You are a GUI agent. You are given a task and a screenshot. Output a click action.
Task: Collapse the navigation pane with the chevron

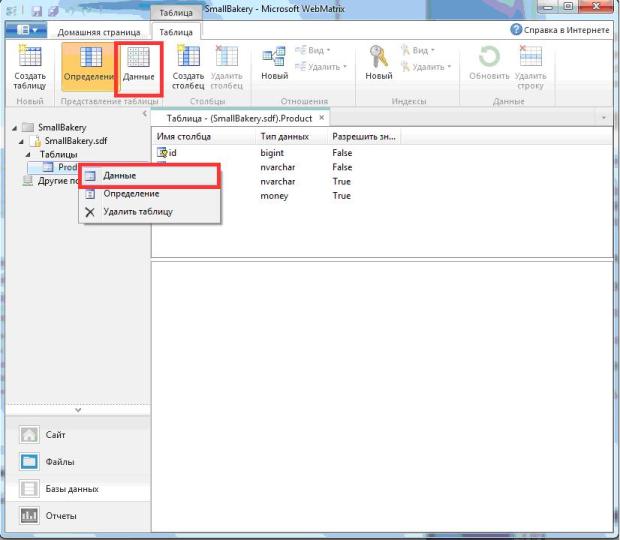145,114
